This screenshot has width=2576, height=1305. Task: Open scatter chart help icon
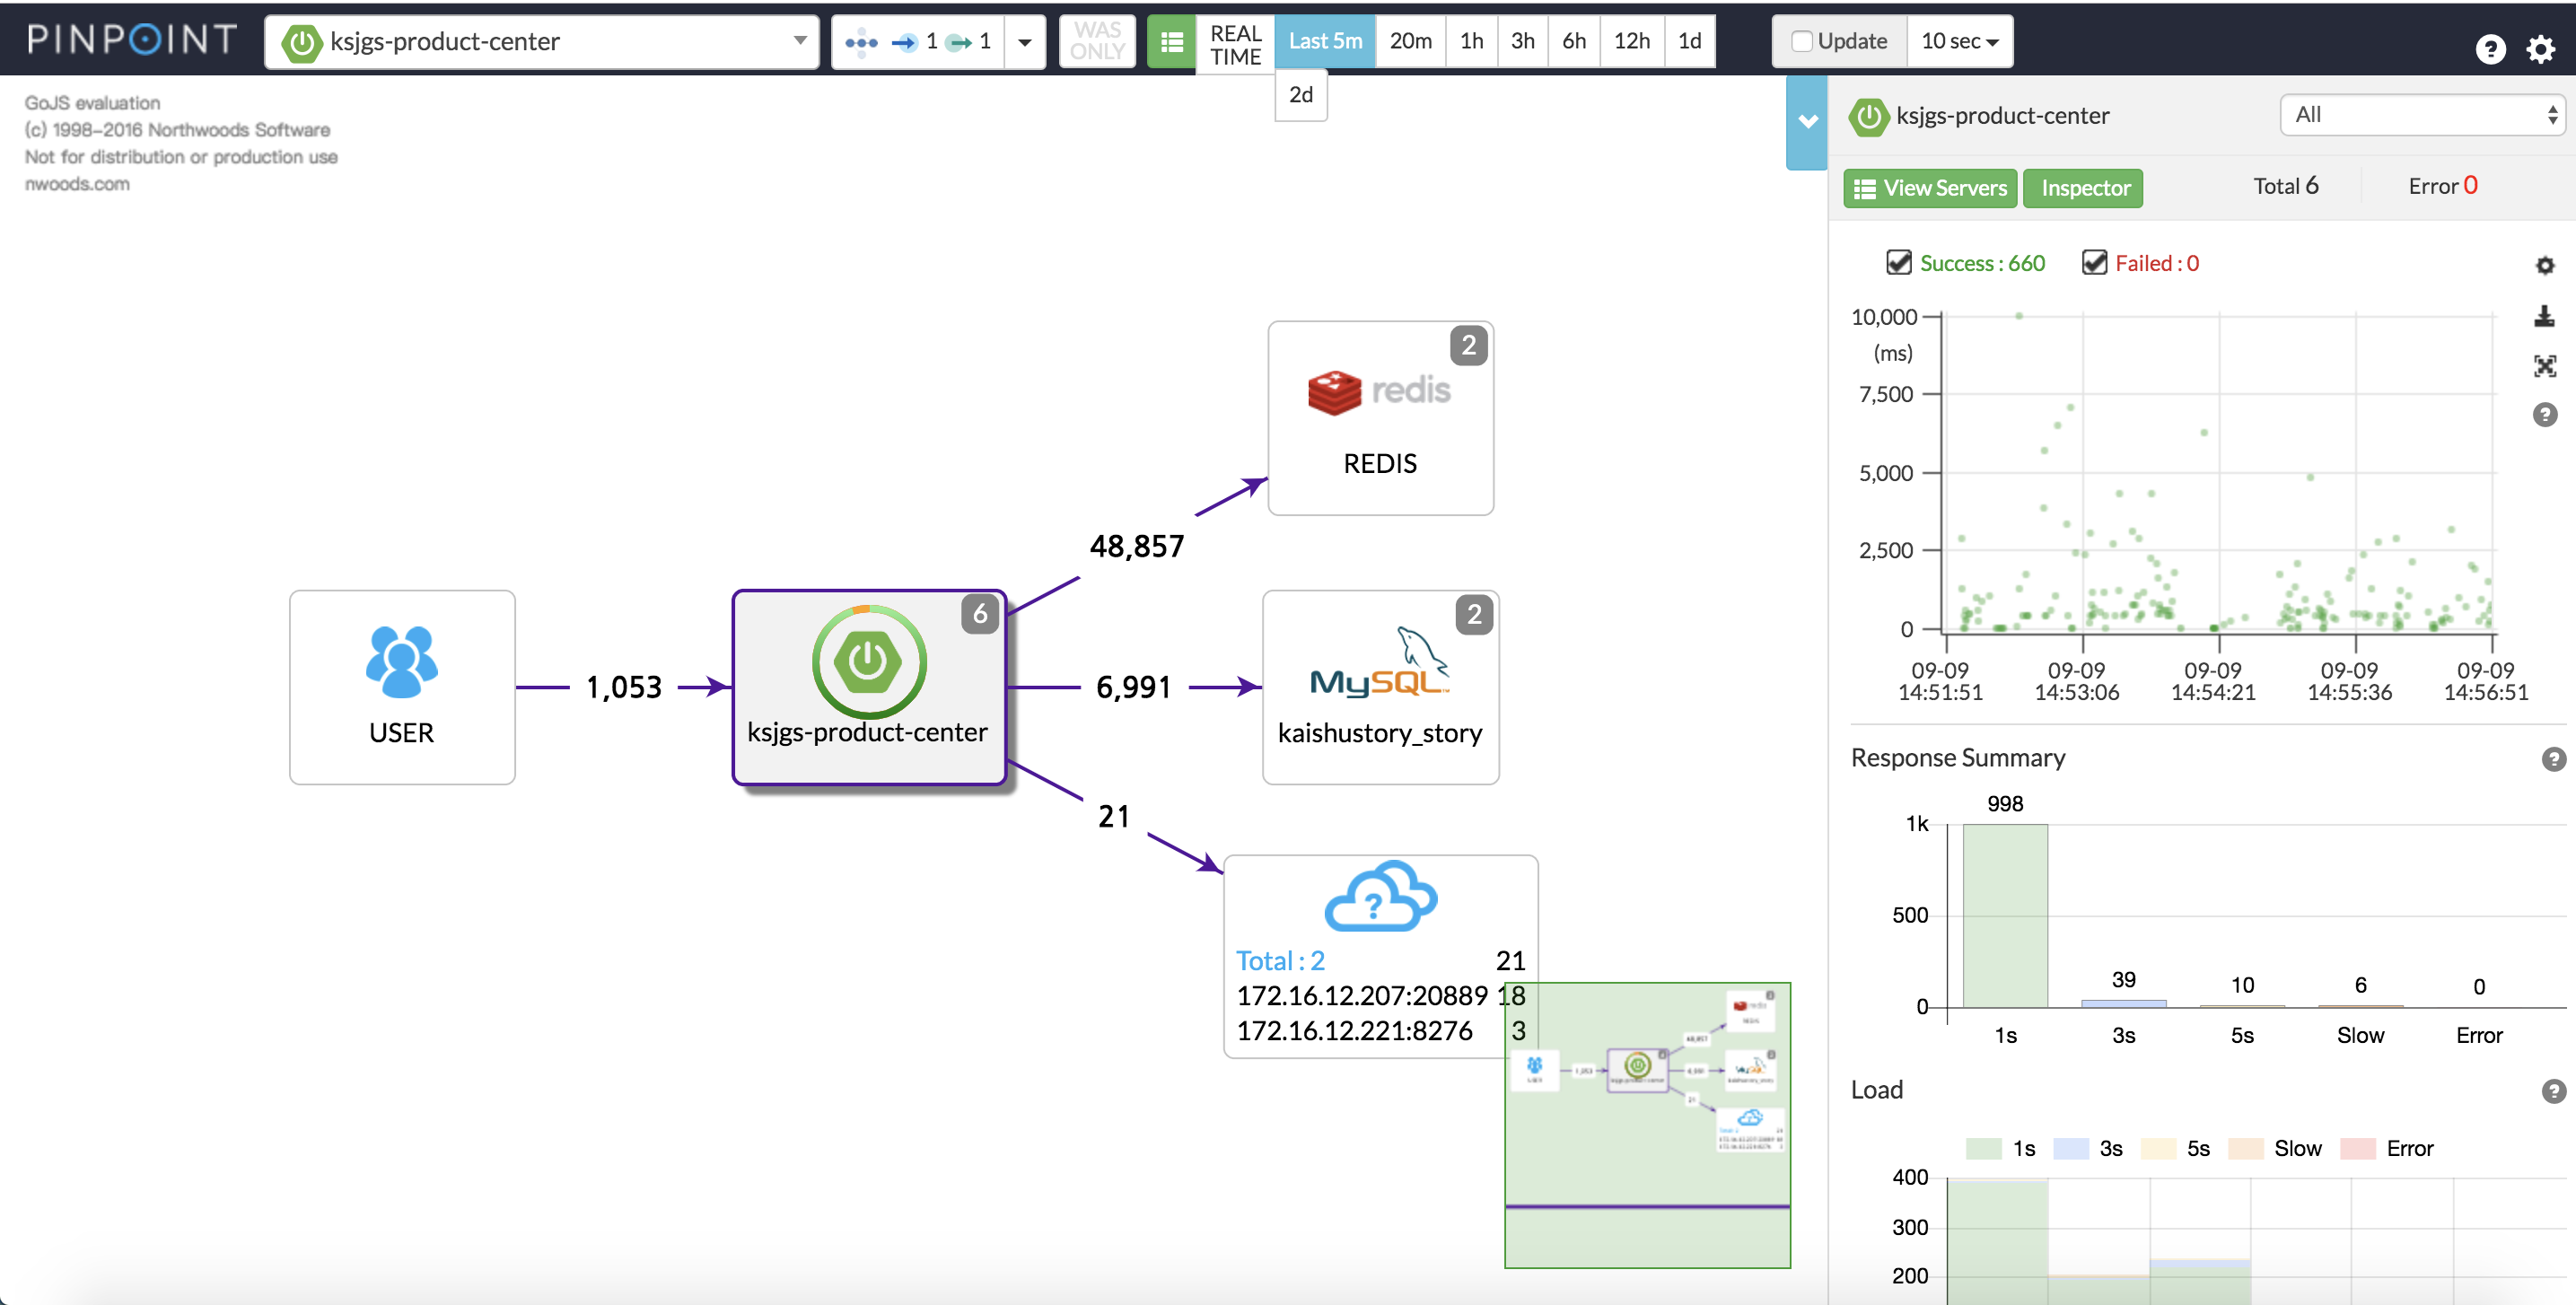click(2545, 414)
